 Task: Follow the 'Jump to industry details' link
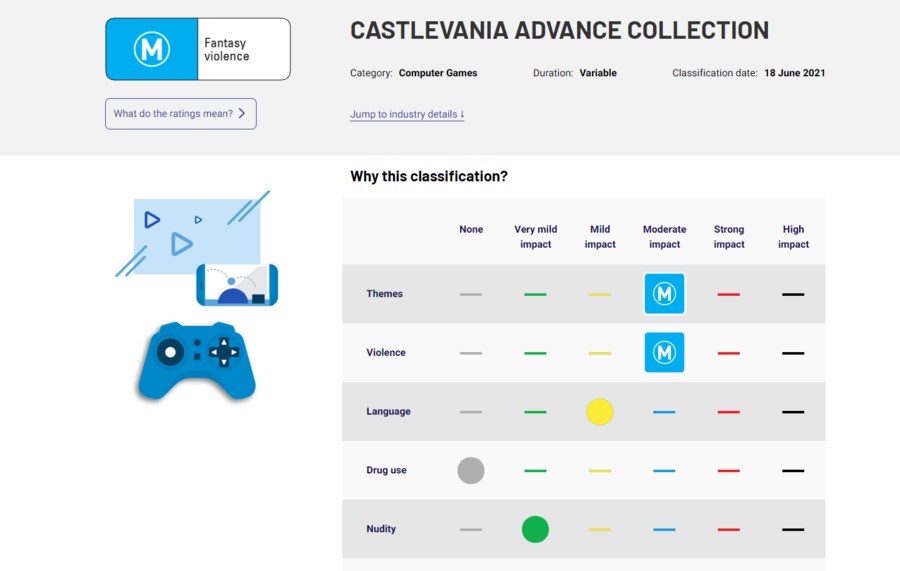[407, 114]
